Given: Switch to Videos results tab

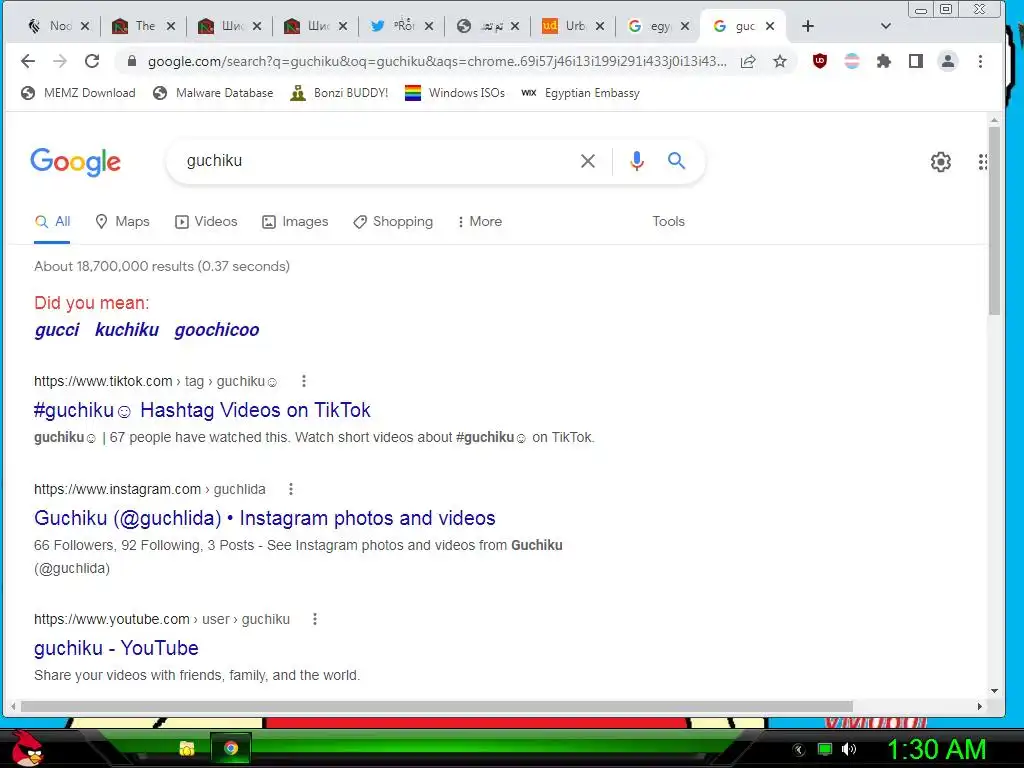Looking at the screenshot, I should [x=206, y=221].
